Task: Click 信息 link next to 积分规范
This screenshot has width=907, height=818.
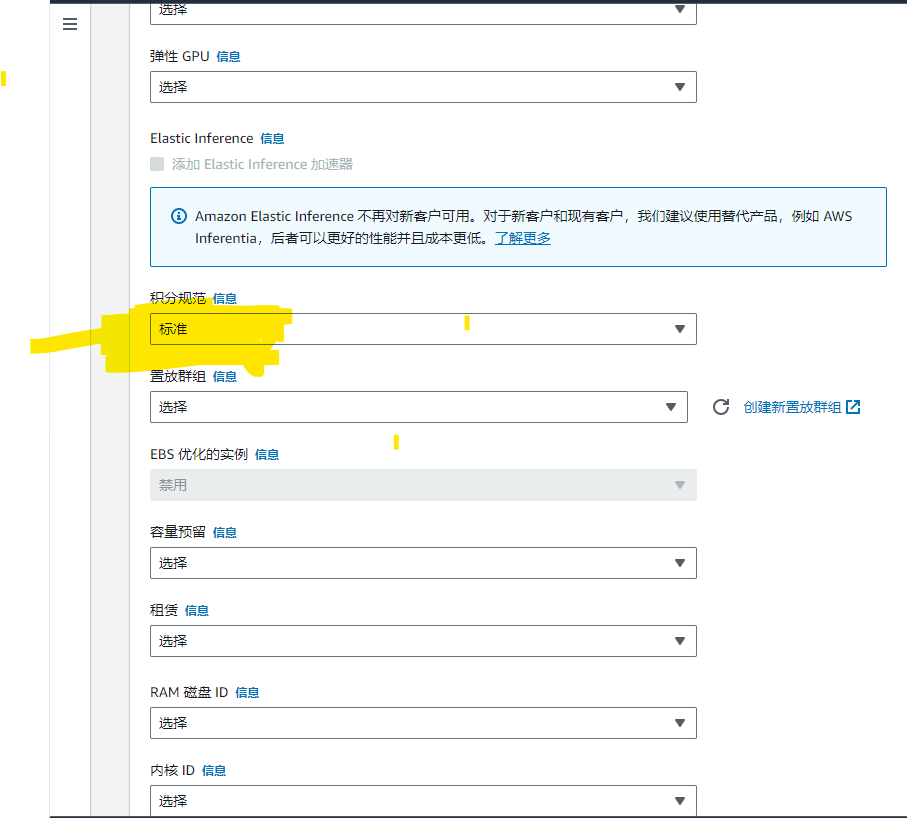Action: tap(225, 298)
